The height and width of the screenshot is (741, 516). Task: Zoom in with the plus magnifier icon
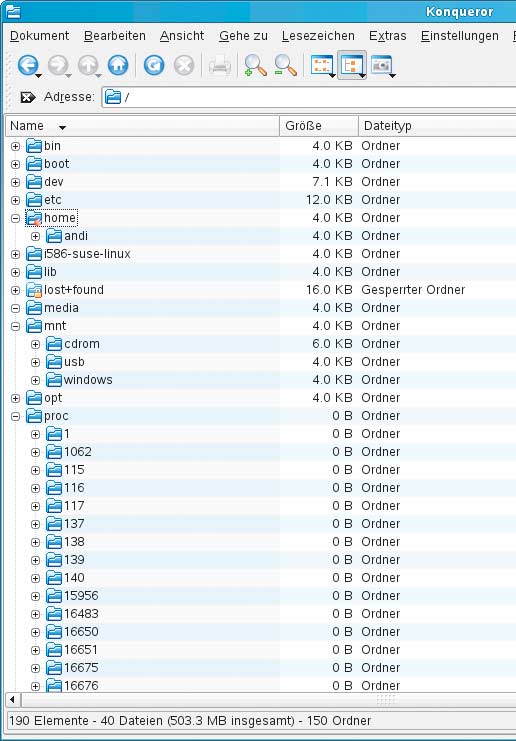tap(256, 65)
